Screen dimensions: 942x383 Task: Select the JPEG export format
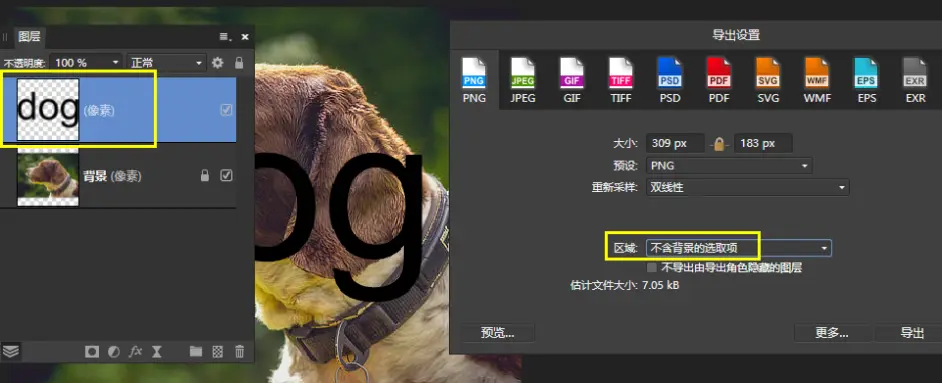(523, 80)
